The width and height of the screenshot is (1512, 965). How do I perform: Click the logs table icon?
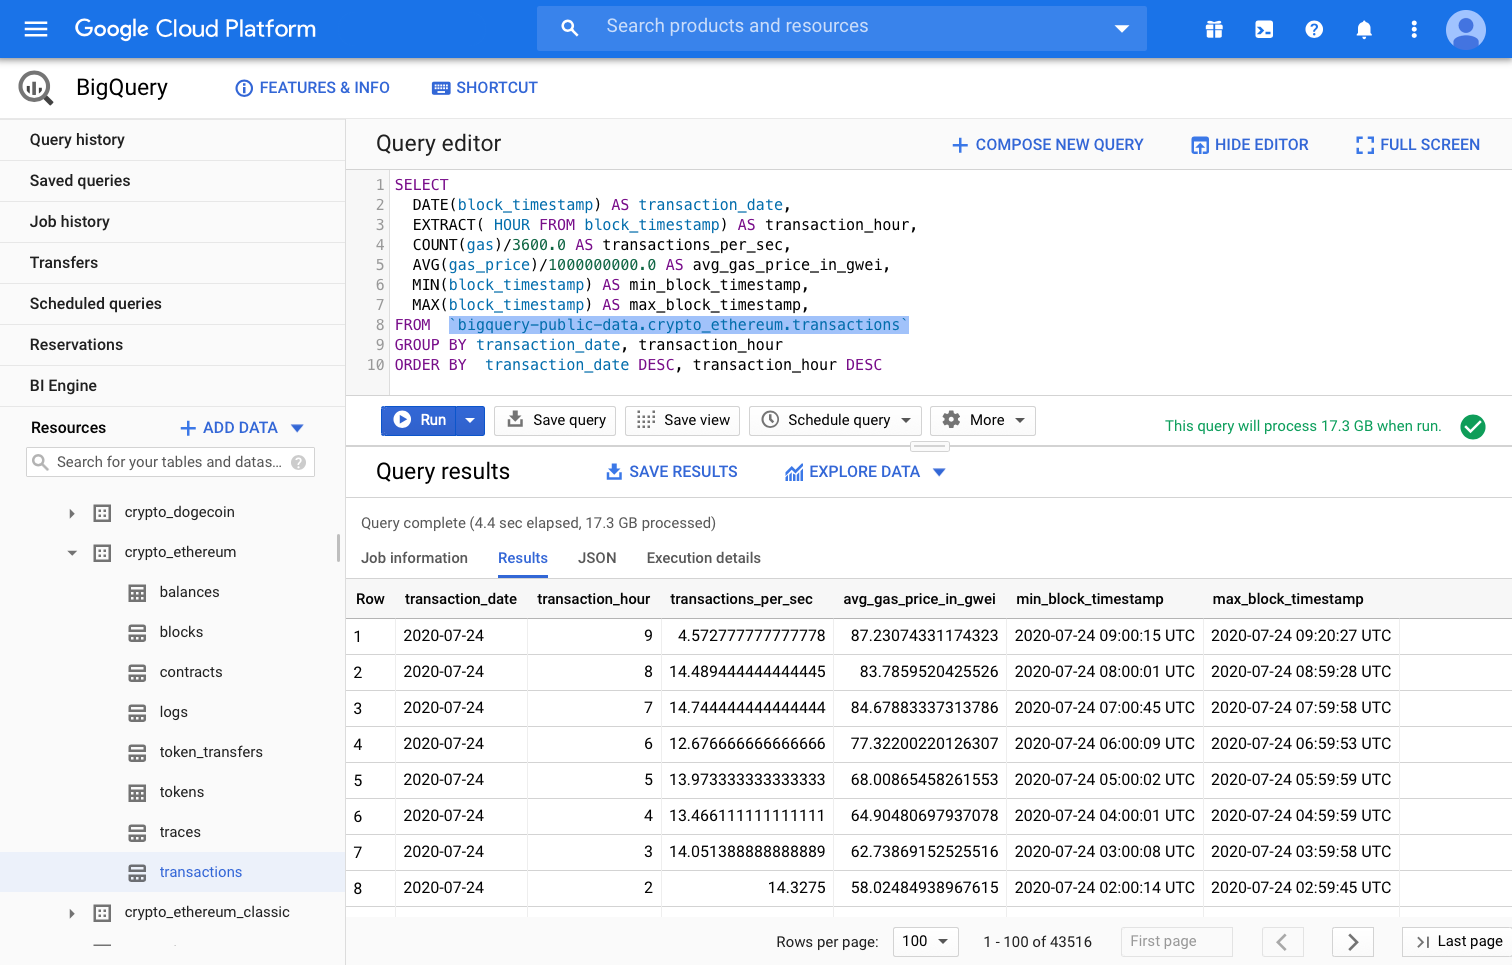click(x=137, y=713)
